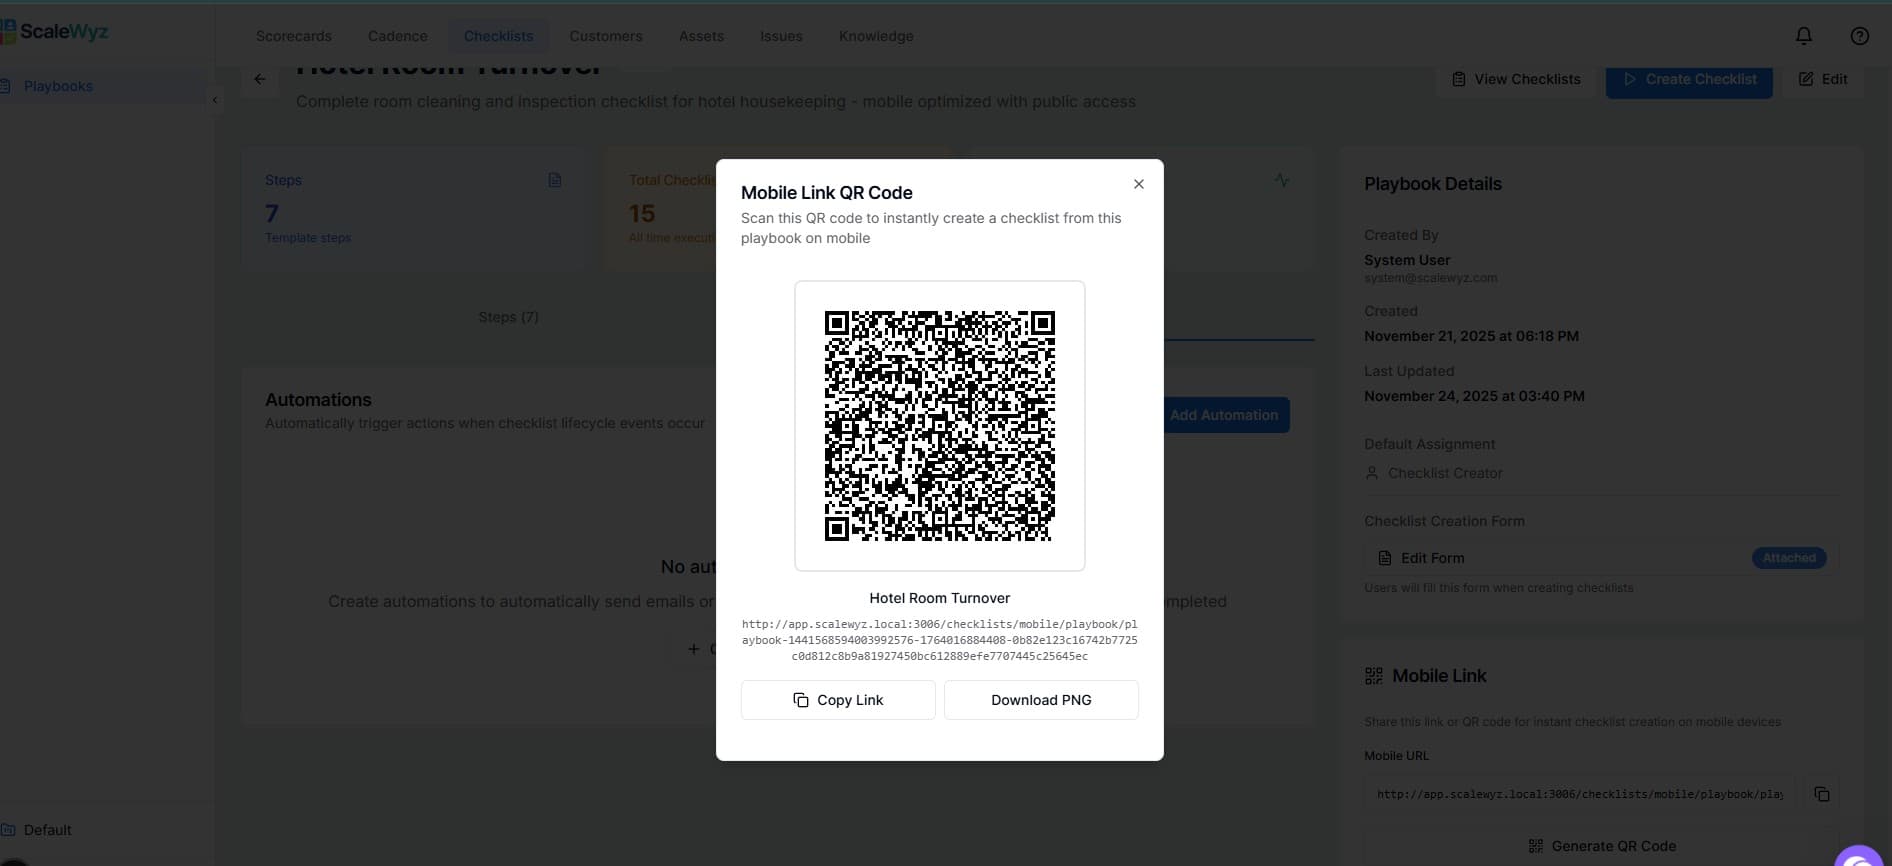
Task: Click the Default folder icon
Action: (x=7, y=830)
